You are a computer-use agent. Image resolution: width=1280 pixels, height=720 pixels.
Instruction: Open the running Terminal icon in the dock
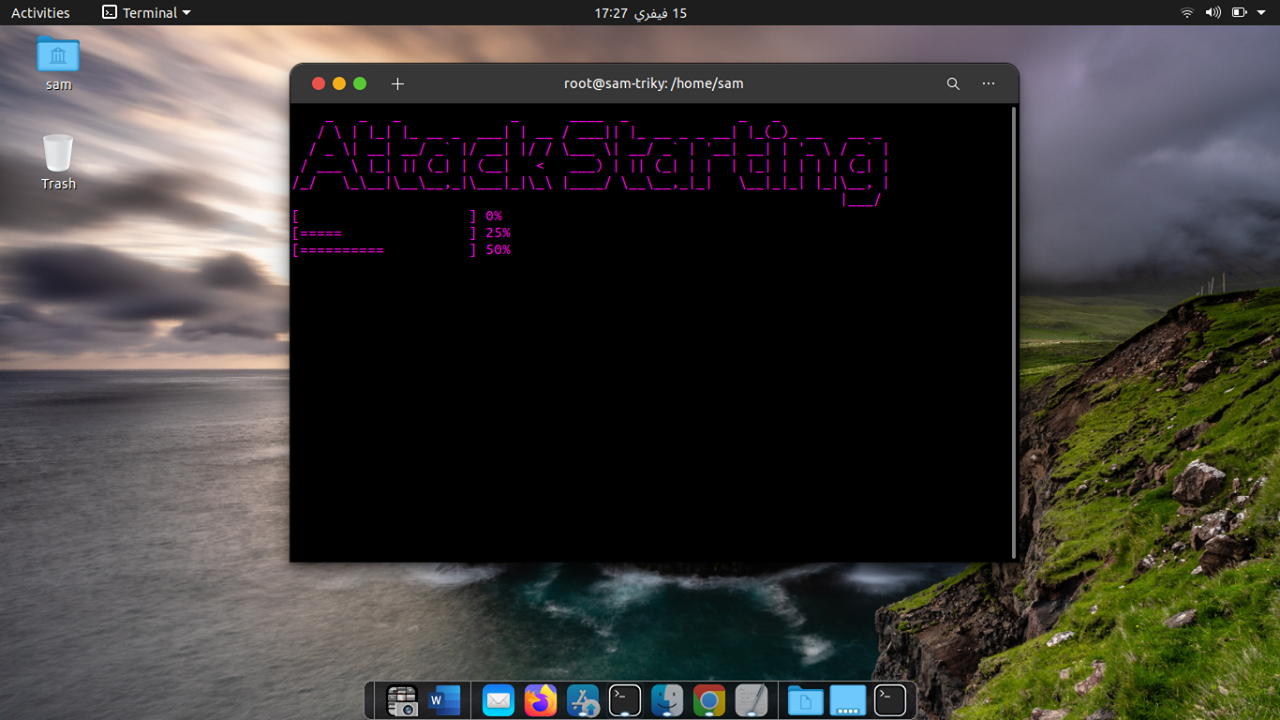(625, 700)
